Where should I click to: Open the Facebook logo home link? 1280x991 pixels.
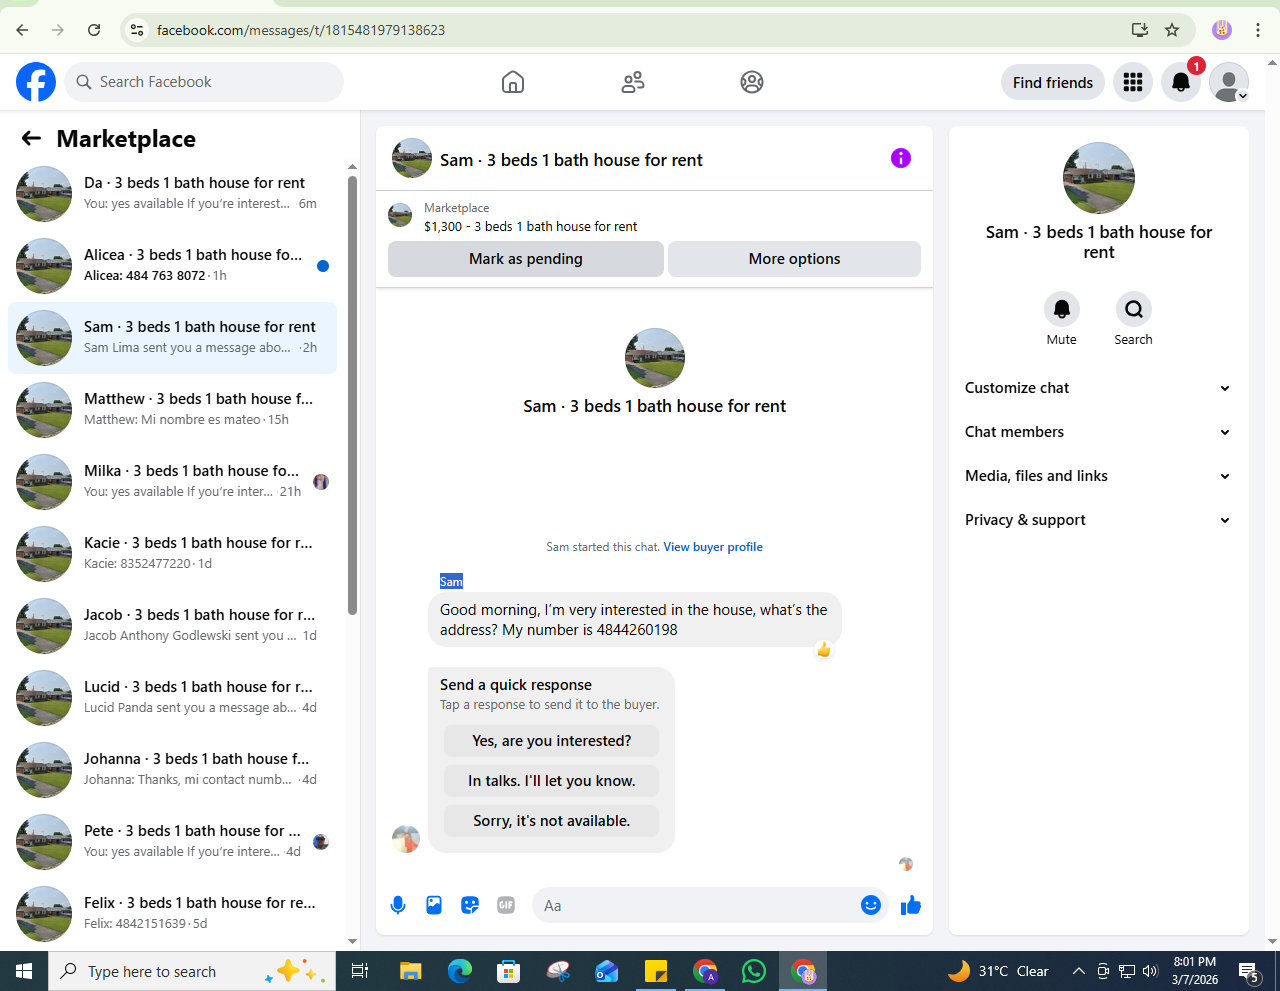click(36, 82)
